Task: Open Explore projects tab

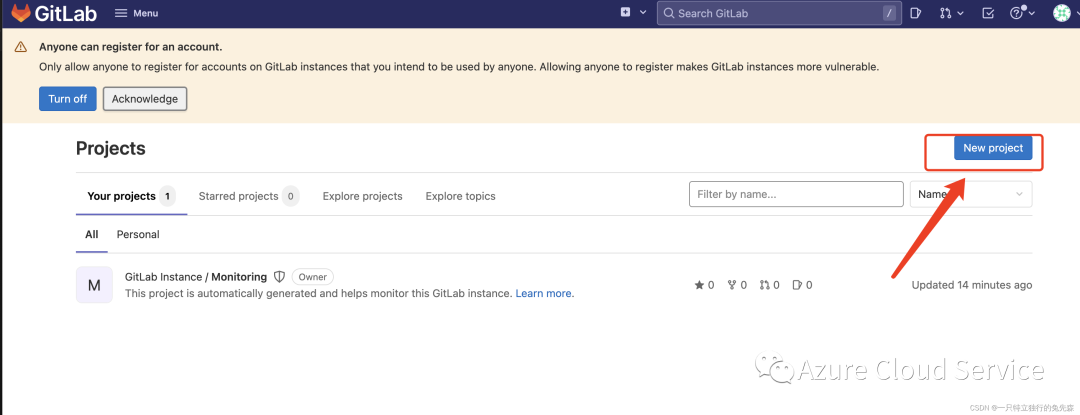Action: (x=362, y=196)
